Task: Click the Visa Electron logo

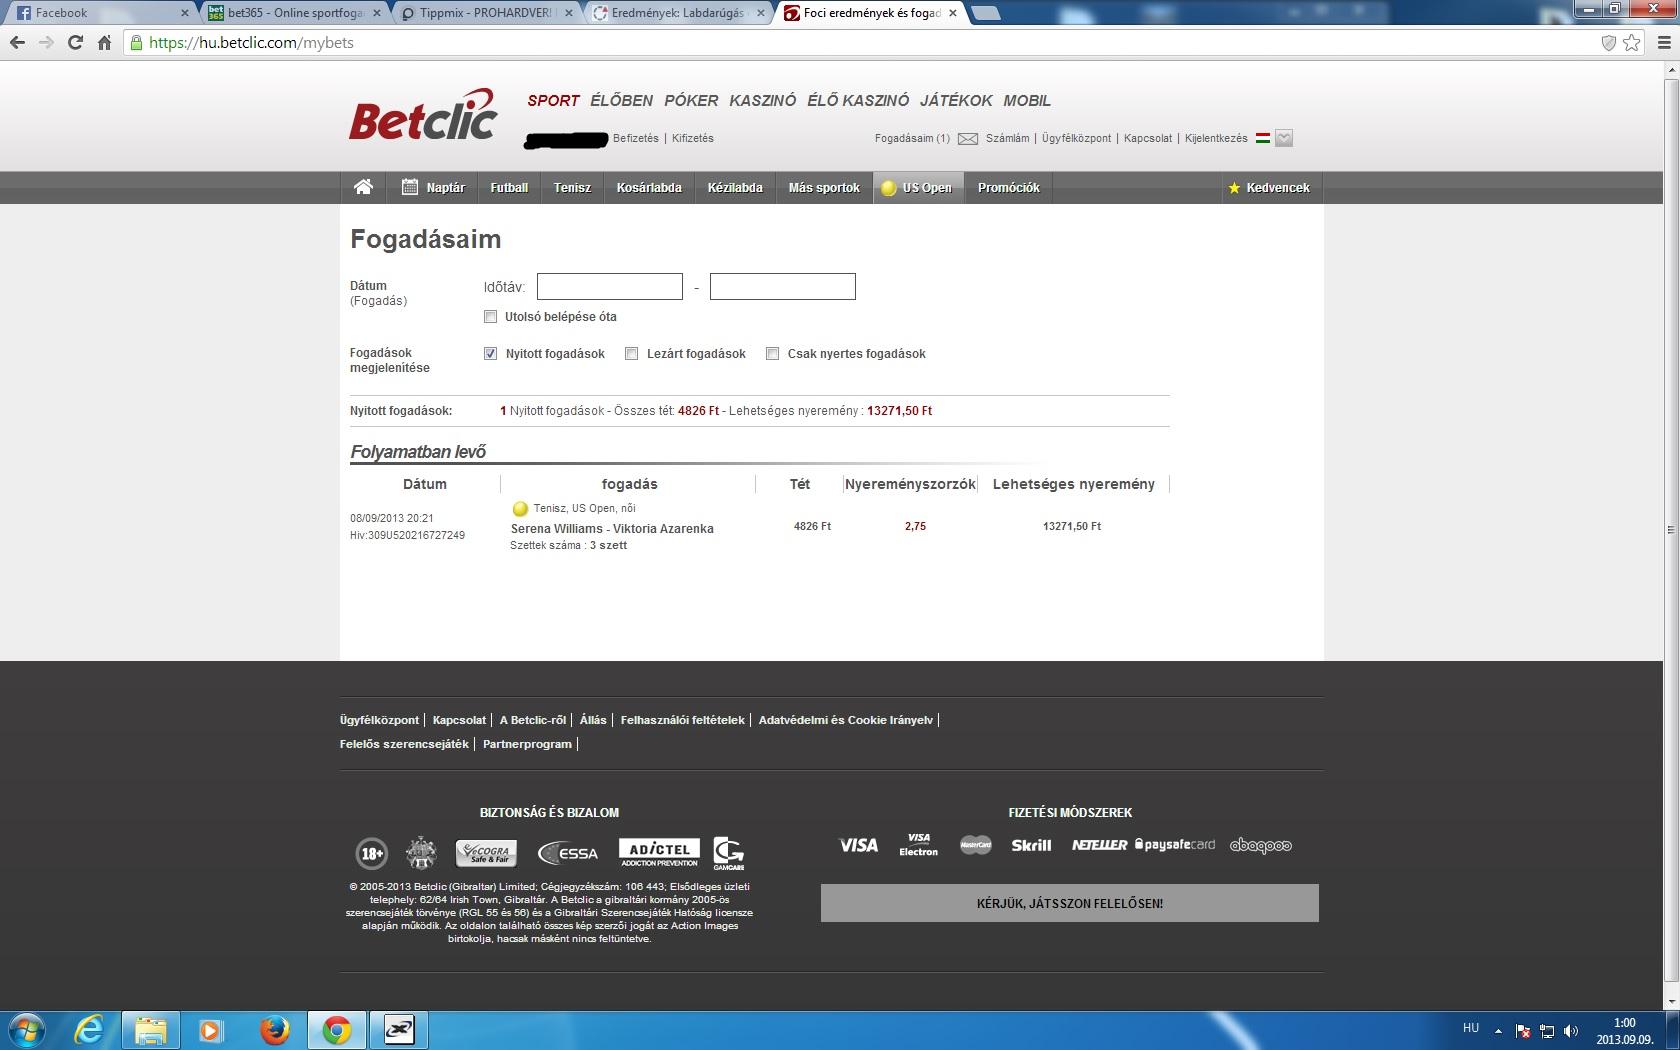Action: (x=918, y=845)
